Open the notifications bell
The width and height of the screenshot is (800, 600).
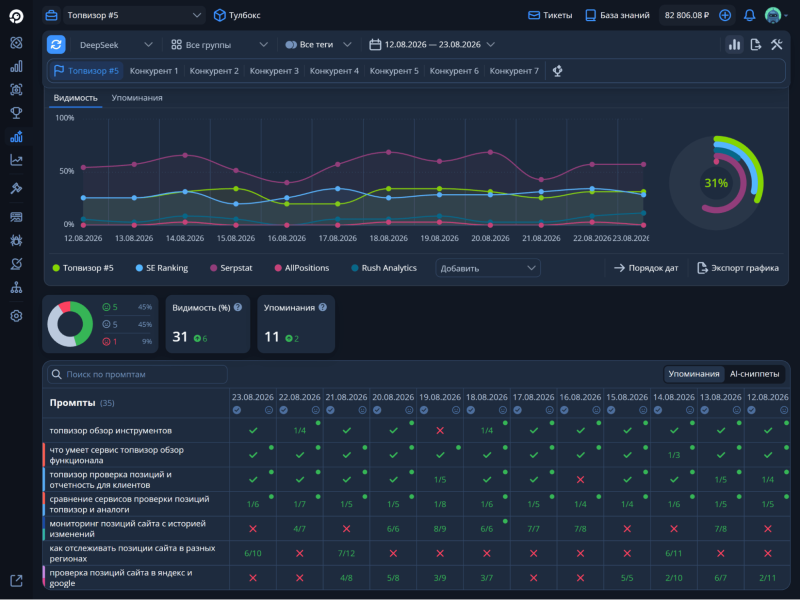coord(749,15)
